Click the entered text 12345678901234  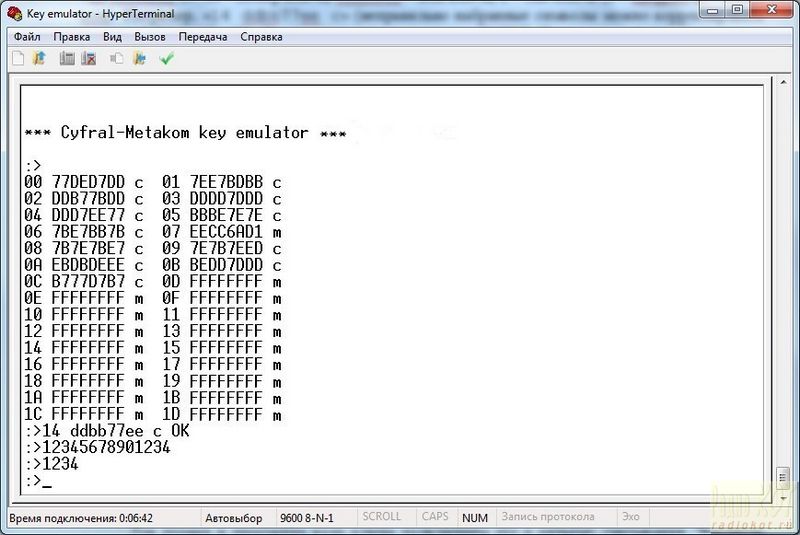pos(106,447)
